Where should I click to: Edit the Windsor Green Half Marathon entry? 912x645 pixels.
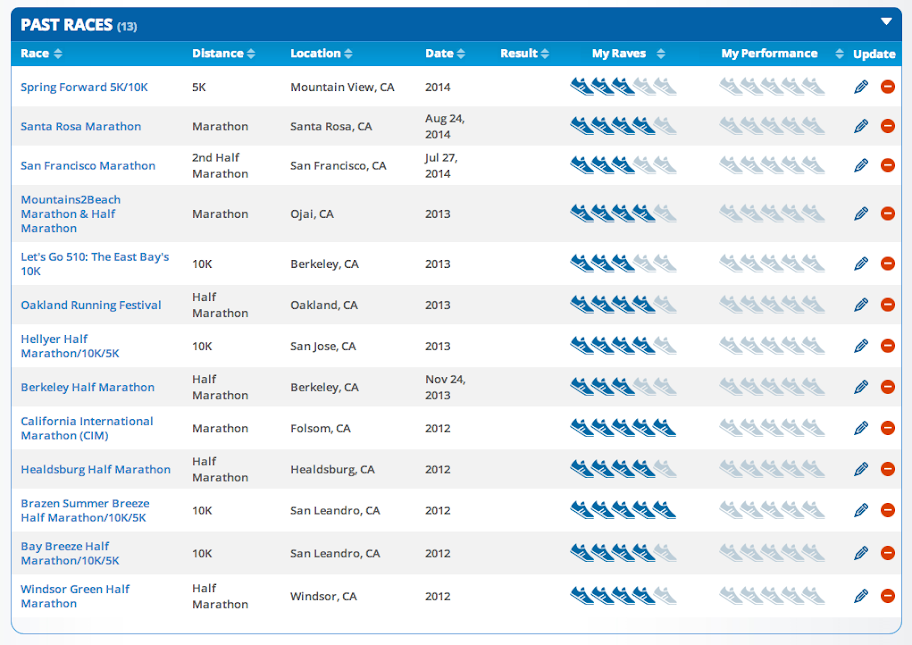tap(861, 596)
